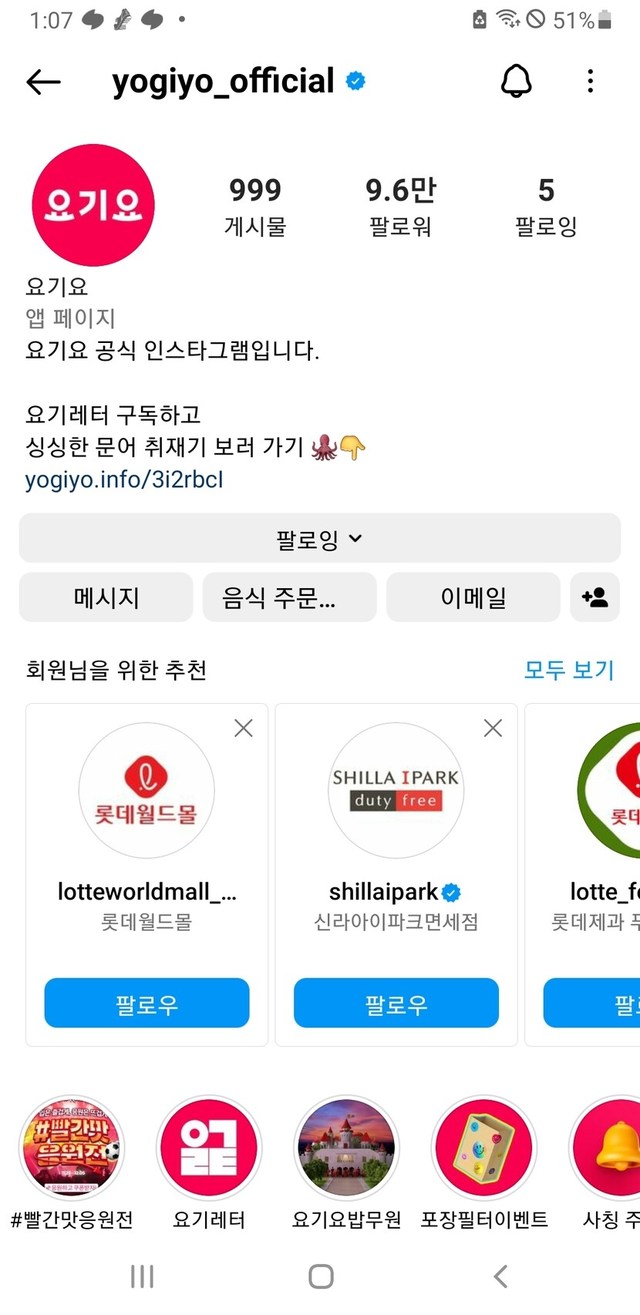
Task: View the 요기요 profile picture
Action: coord(93,205)
